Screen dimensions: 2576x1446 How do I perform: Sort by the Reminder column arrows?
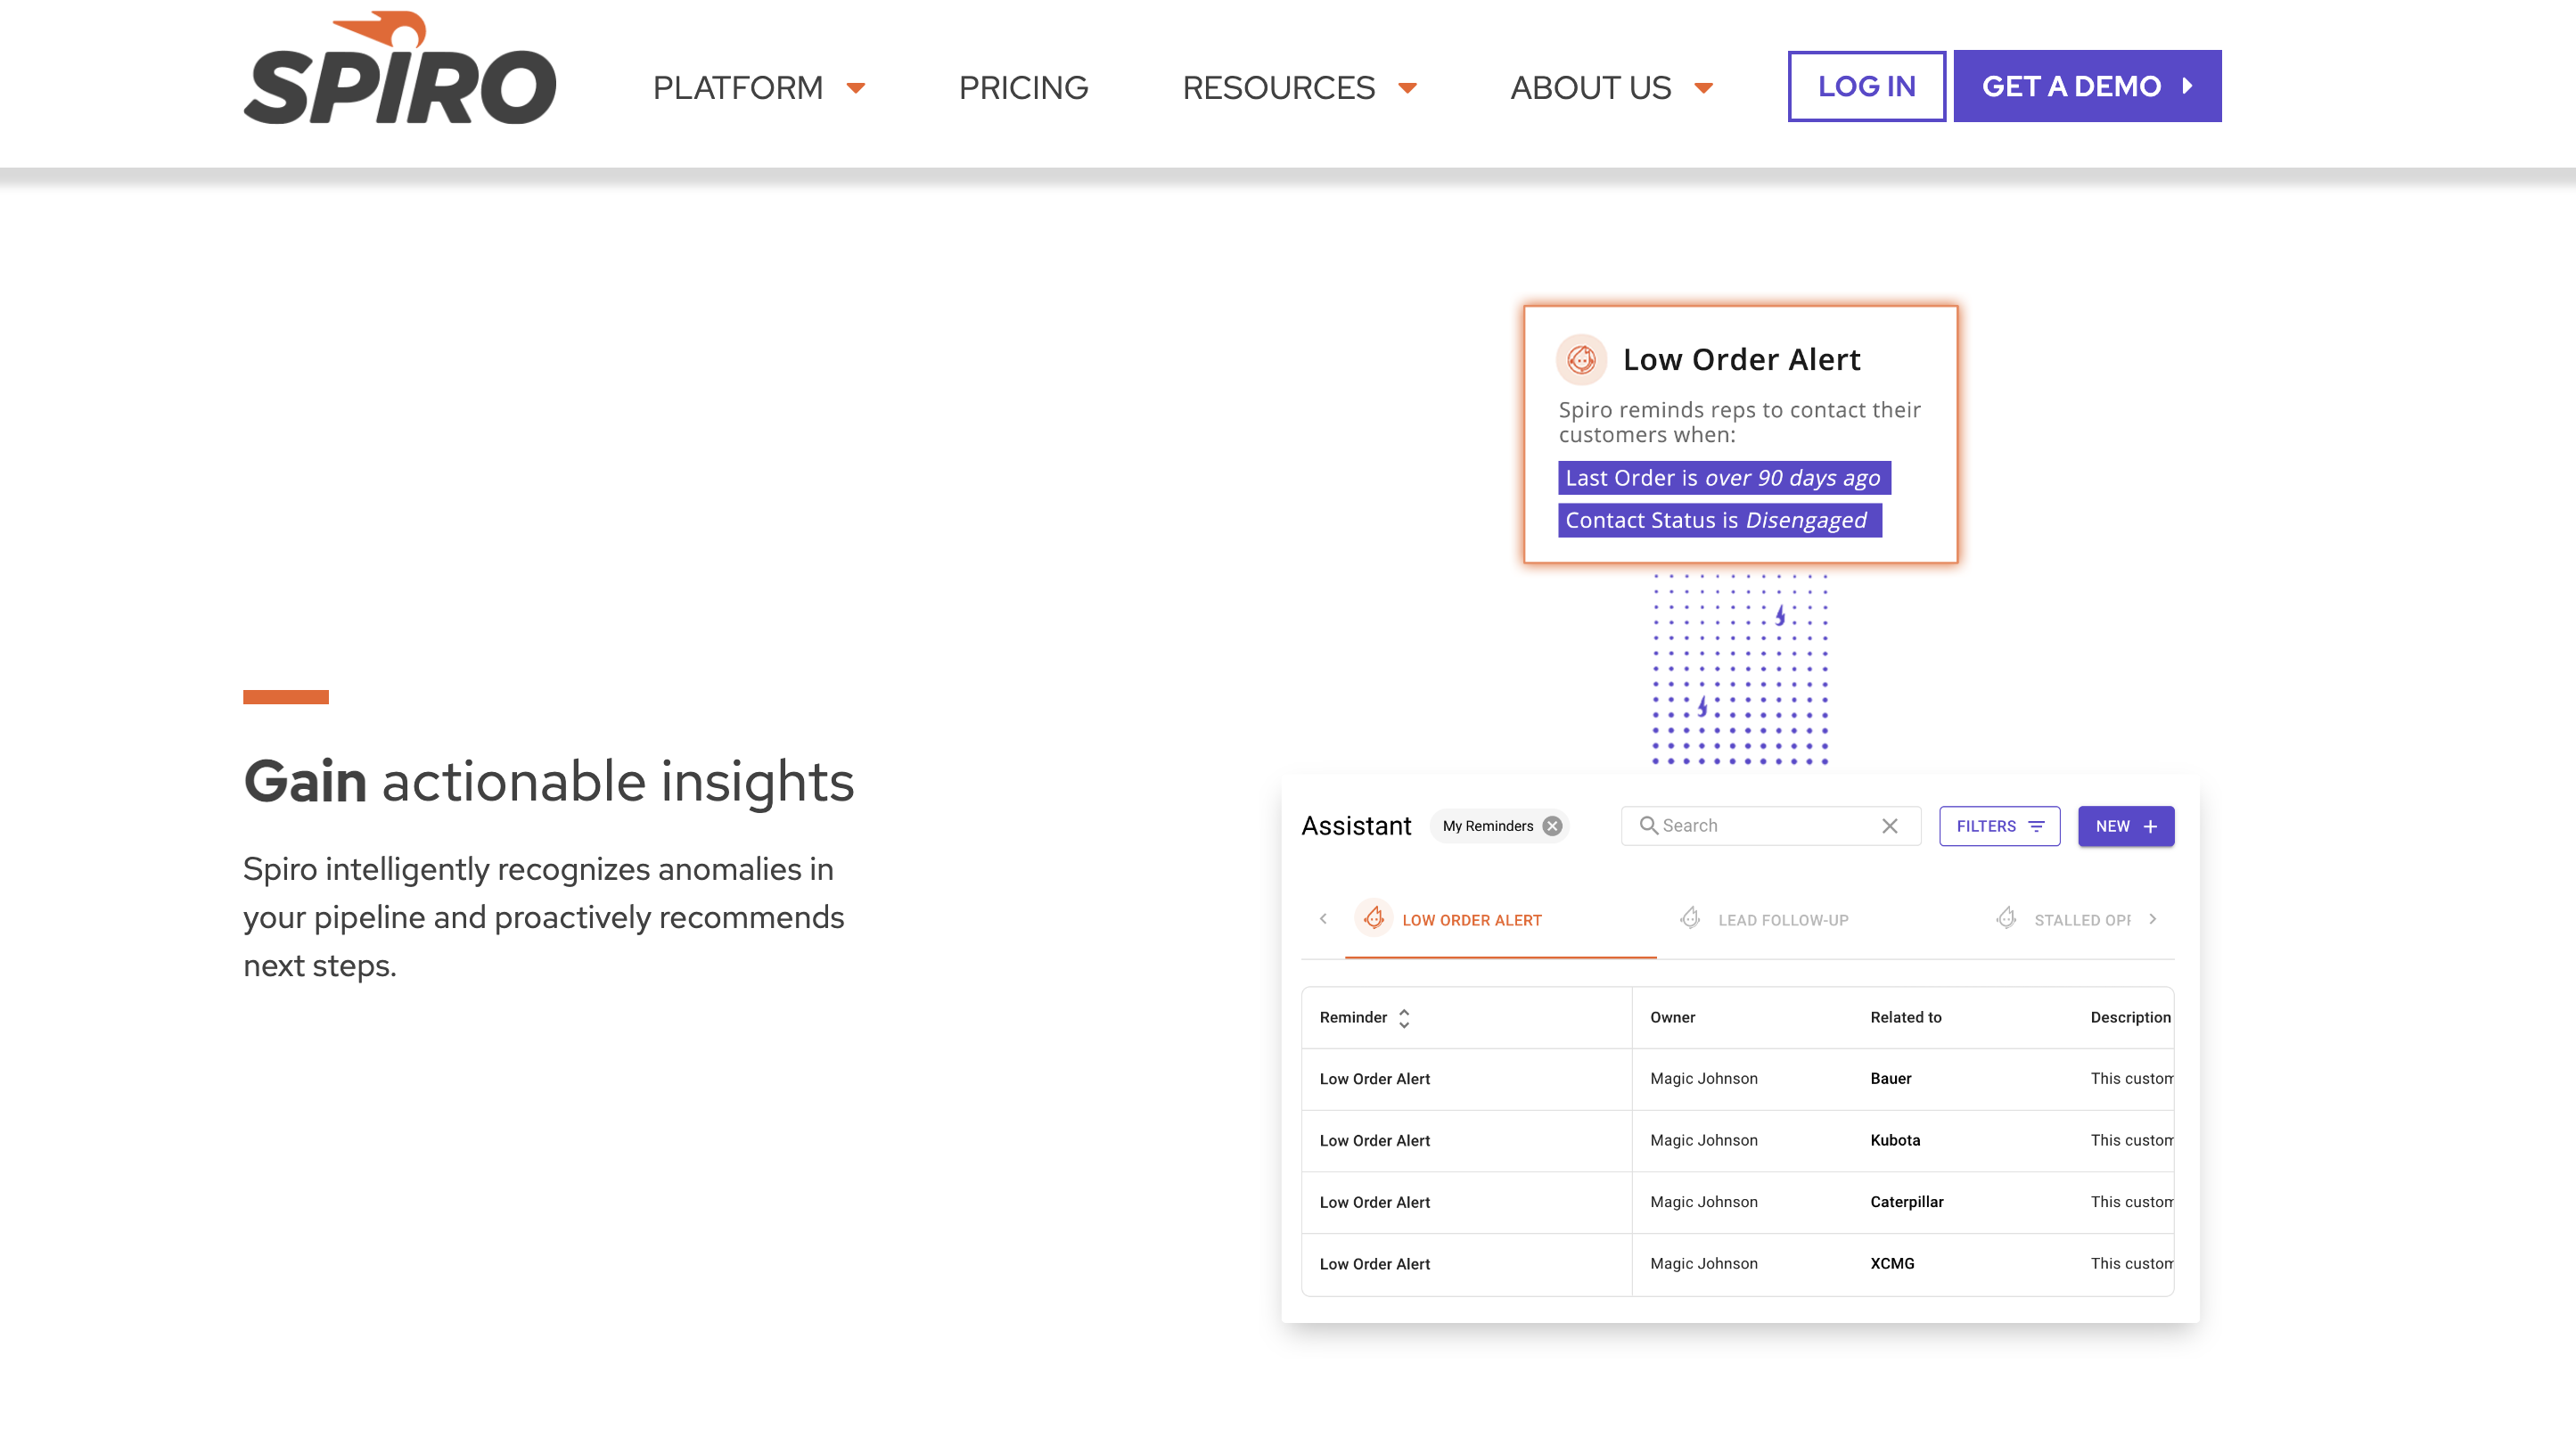[1404, 1018]
